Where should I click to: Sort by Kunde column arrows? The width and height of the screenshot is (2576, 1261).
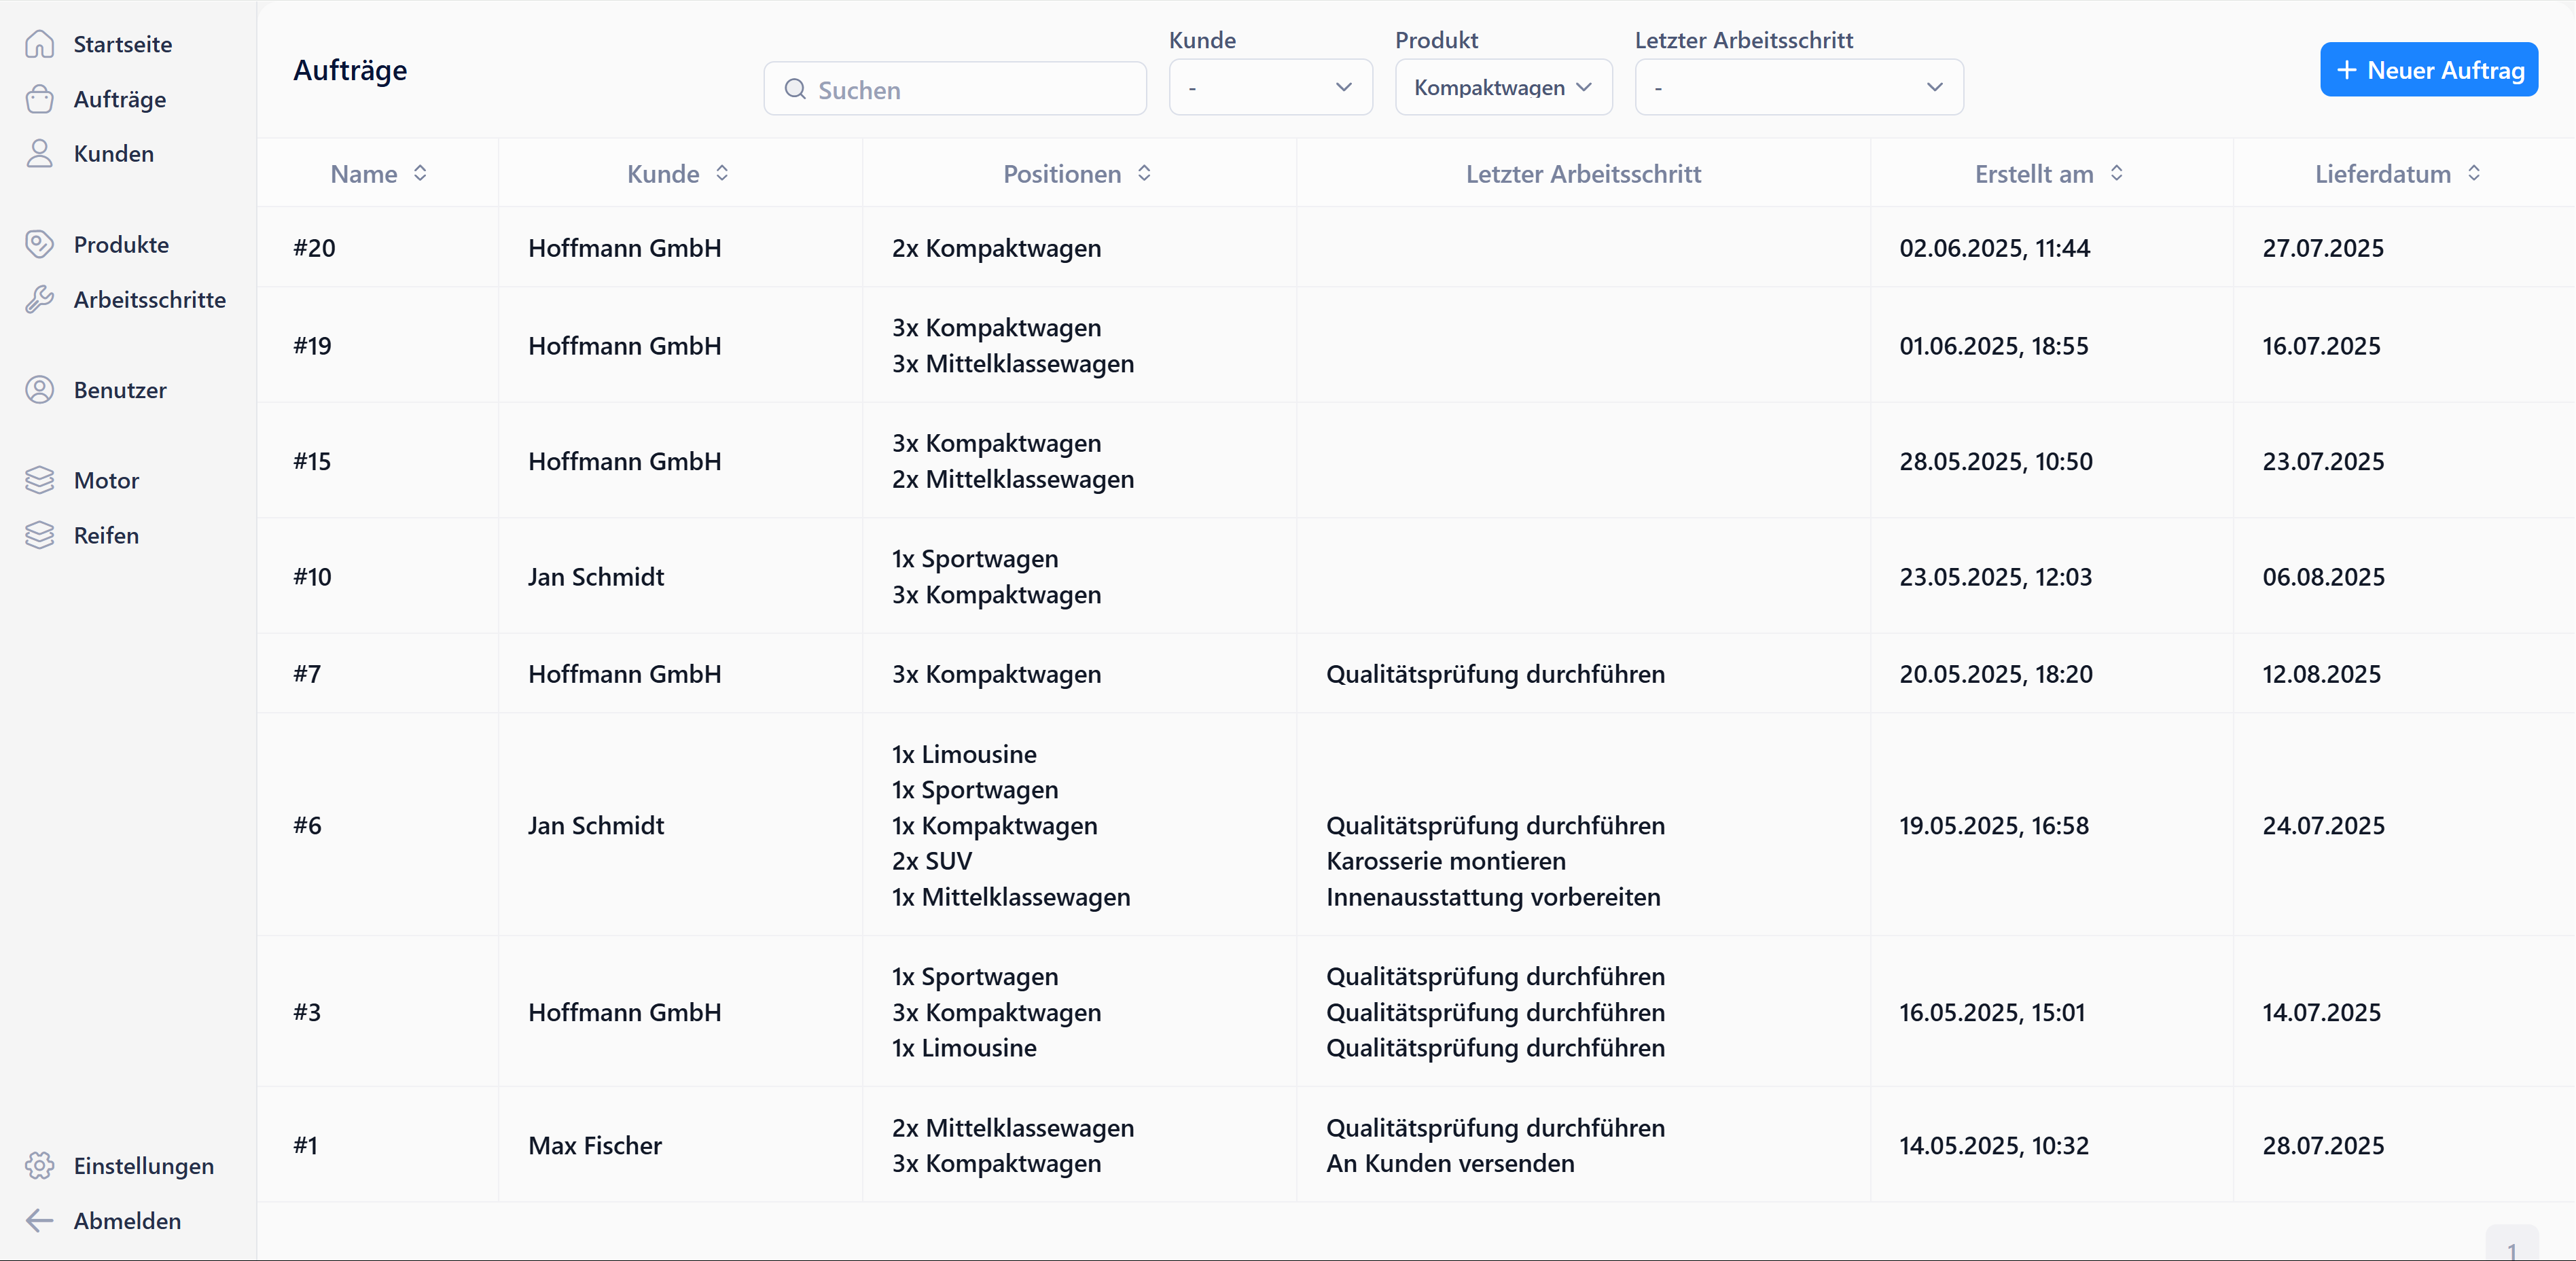pos(722,173)
